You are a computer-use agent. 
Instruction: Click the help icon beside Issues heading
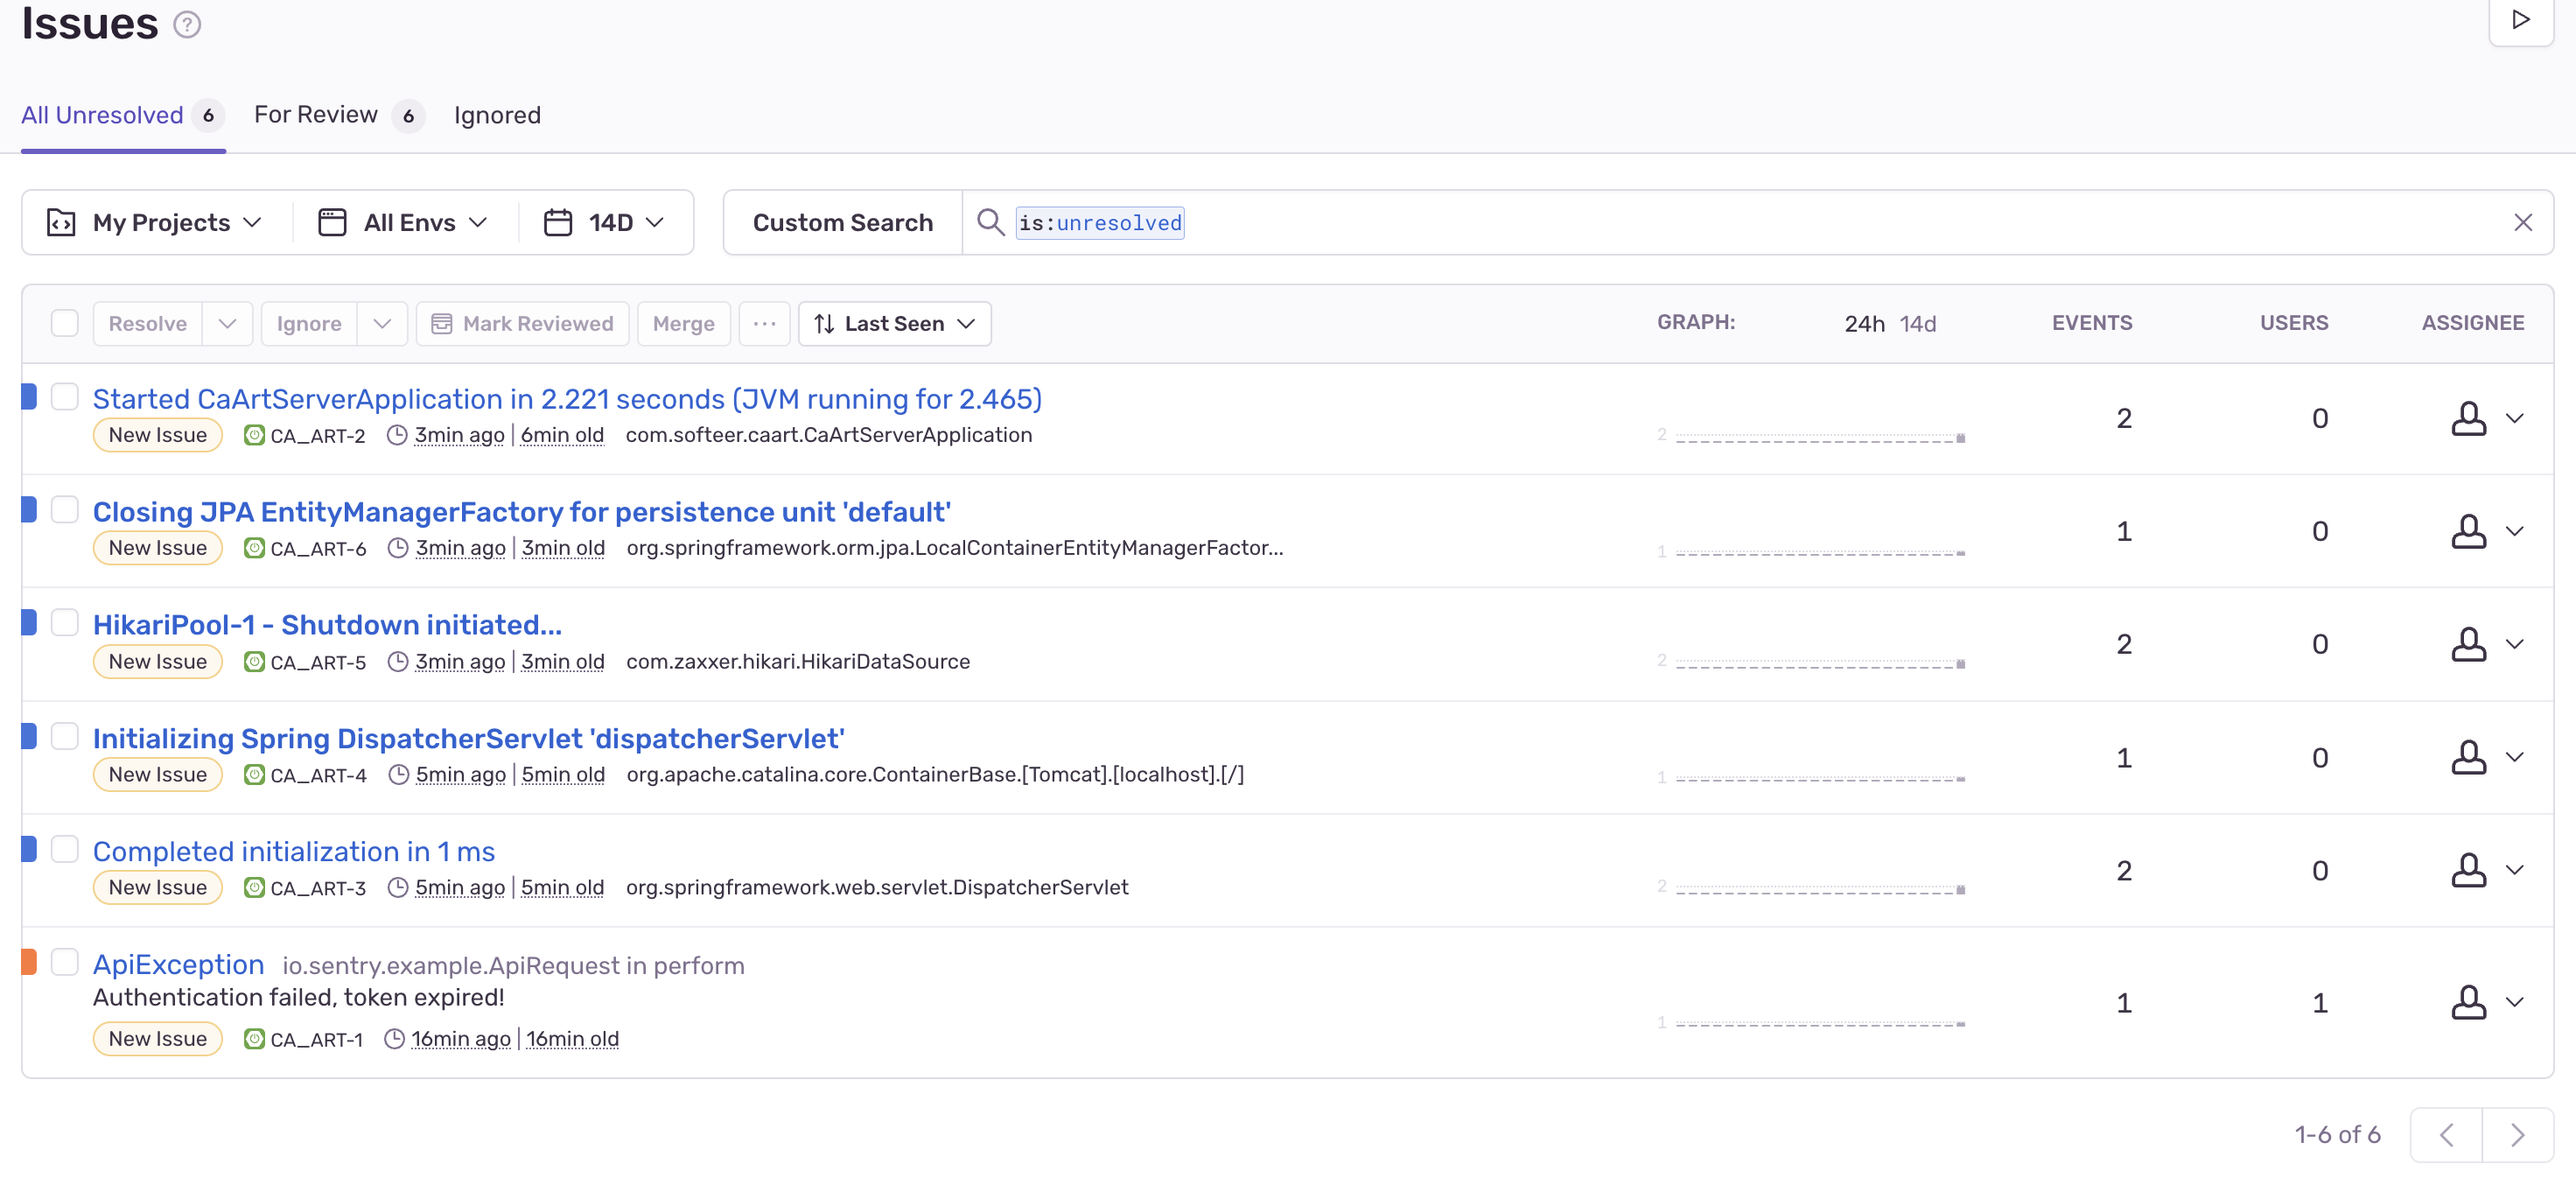click(x=187, y=24)
